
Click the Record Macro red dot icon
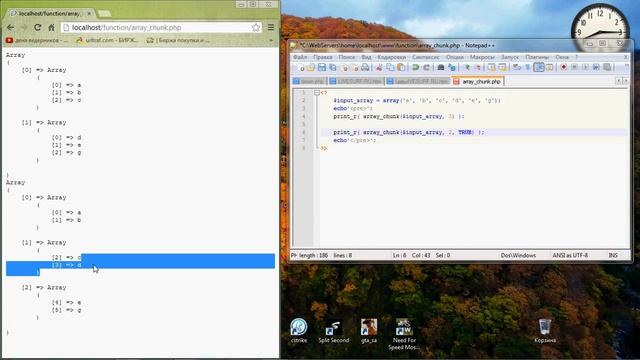(x=564, y=67)
